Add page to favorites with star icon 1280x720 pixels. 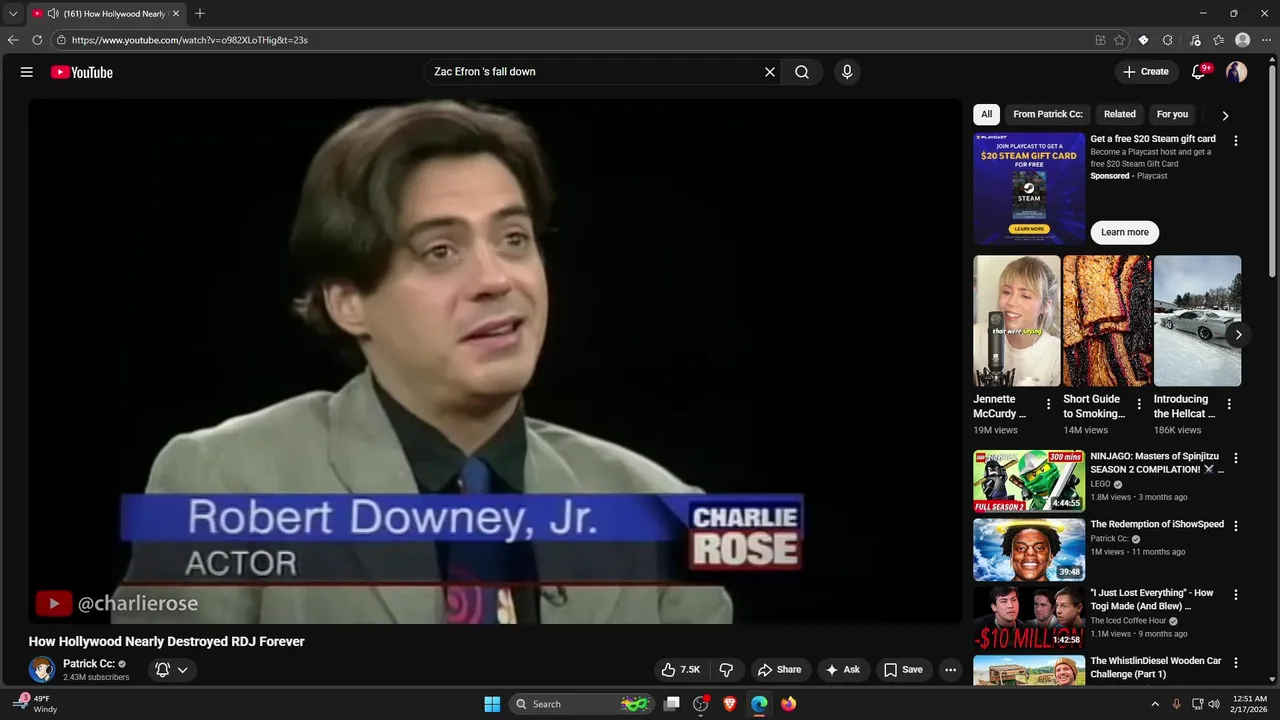pyautogui.click(x=1119, y=40)
